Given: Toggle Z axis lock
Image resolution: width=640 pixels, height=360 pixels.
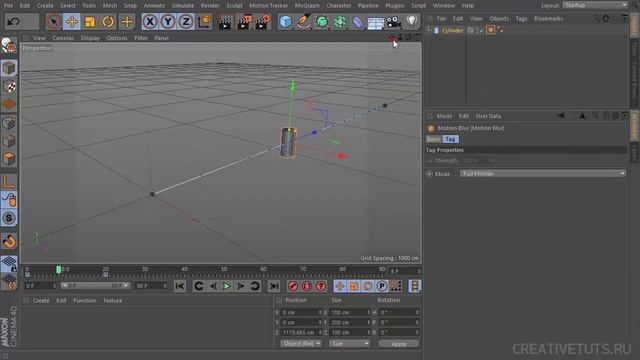Looking at the screenshot, I should click(186, 21).
